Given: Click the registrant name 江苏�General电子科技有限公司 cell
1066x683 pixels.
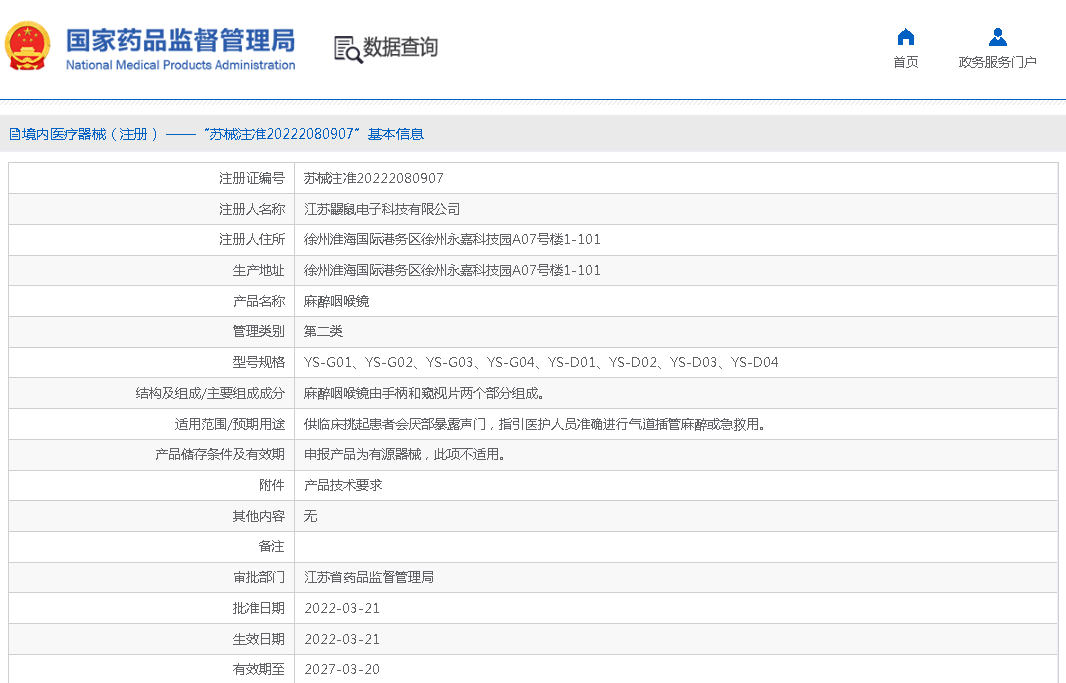Looking at the screenshot, I should [x=382, y=209].
